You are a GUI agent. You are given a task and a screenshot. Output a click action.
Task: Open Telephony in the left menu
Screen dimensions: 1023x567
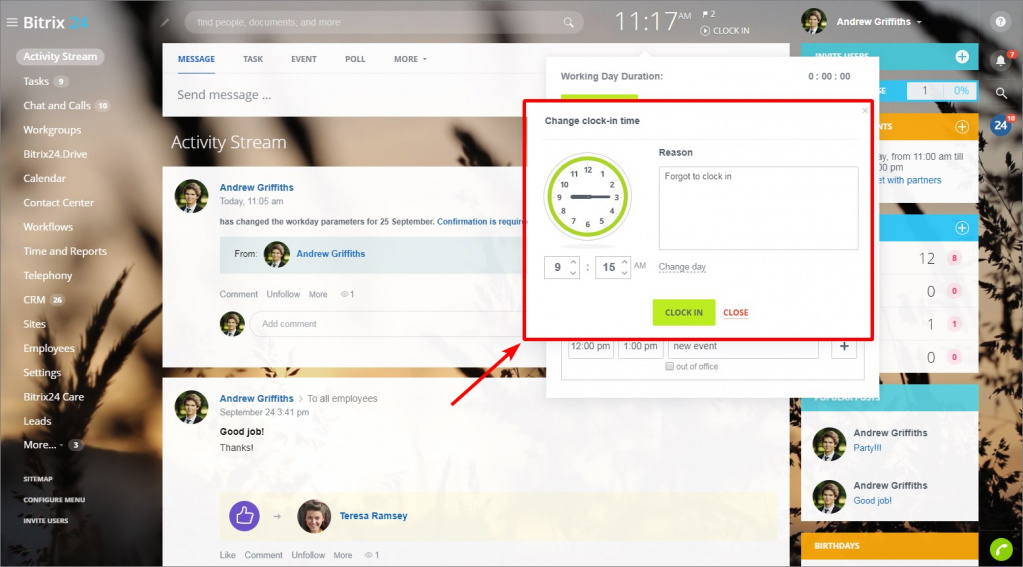point(48,275)
